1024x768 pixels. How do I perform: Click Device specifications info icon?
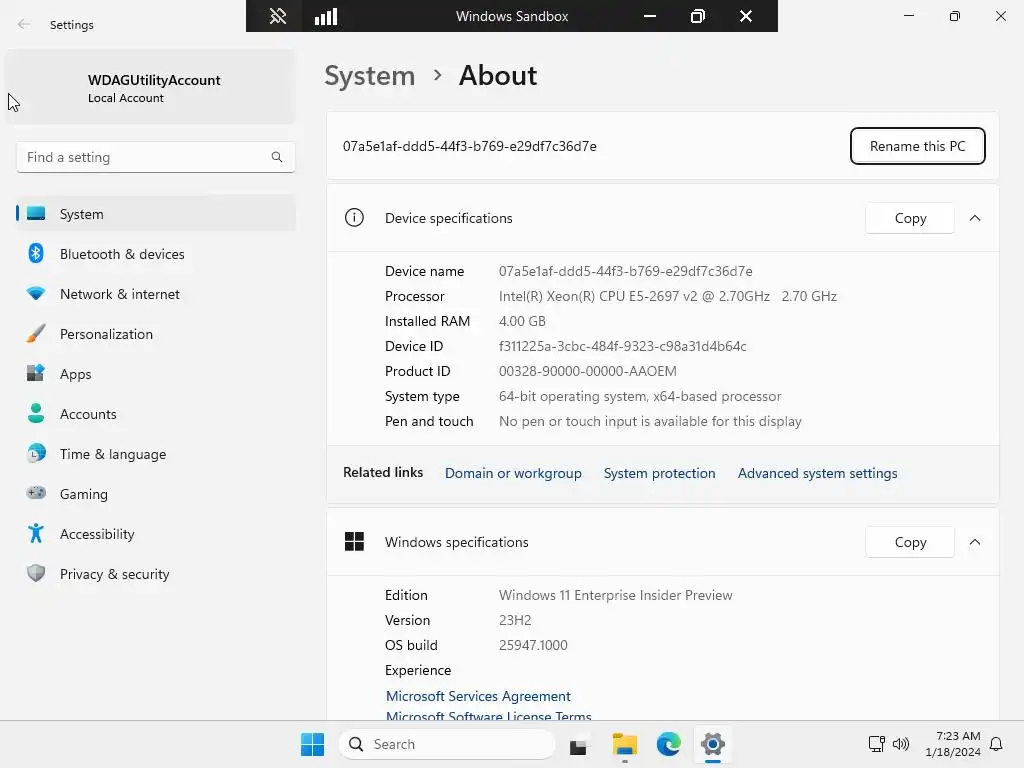[x=354, y=217]
